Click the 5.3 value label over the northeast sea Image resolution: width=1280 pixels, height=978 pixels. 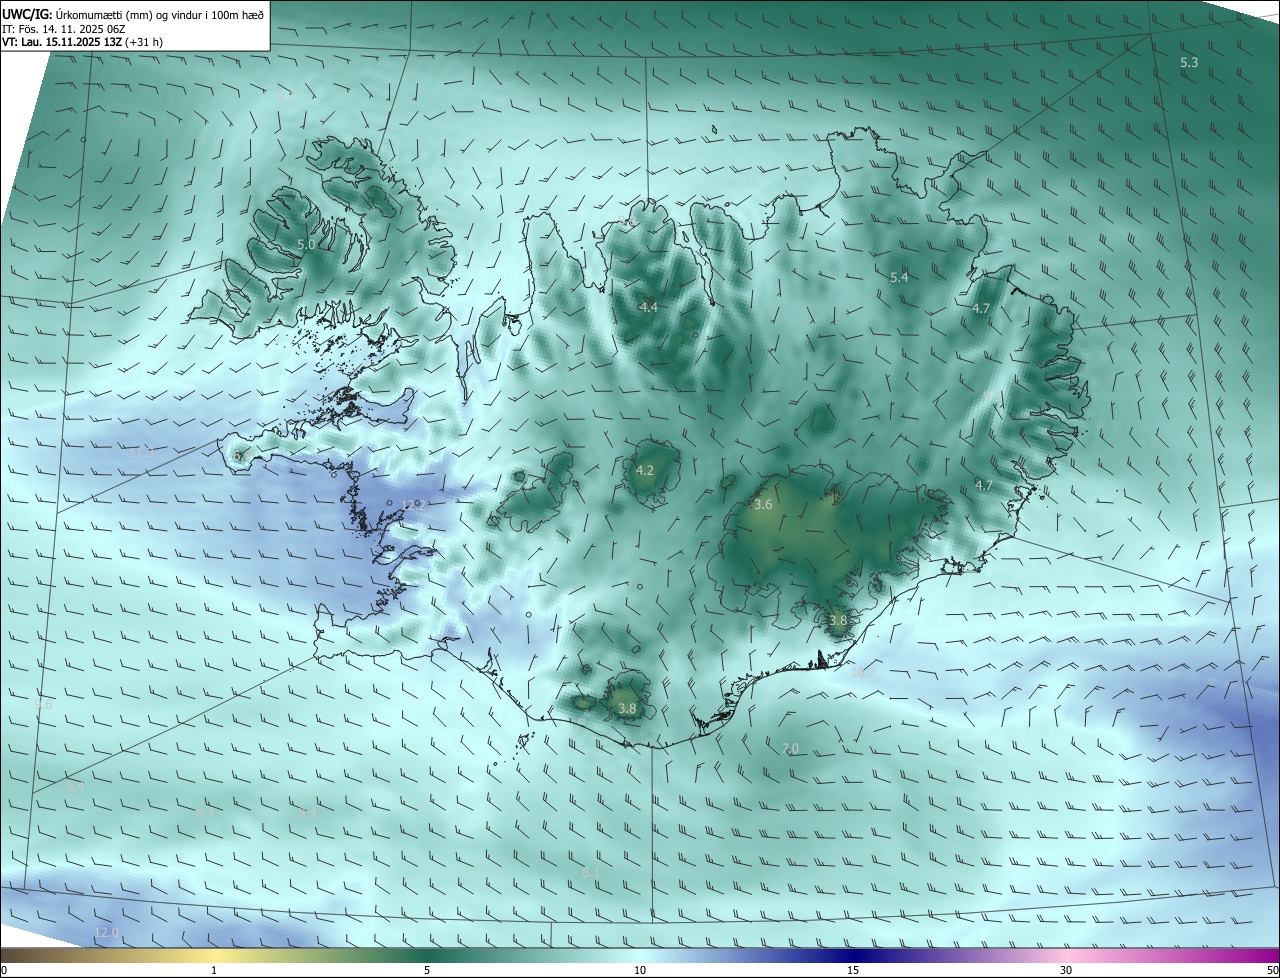1189,63
